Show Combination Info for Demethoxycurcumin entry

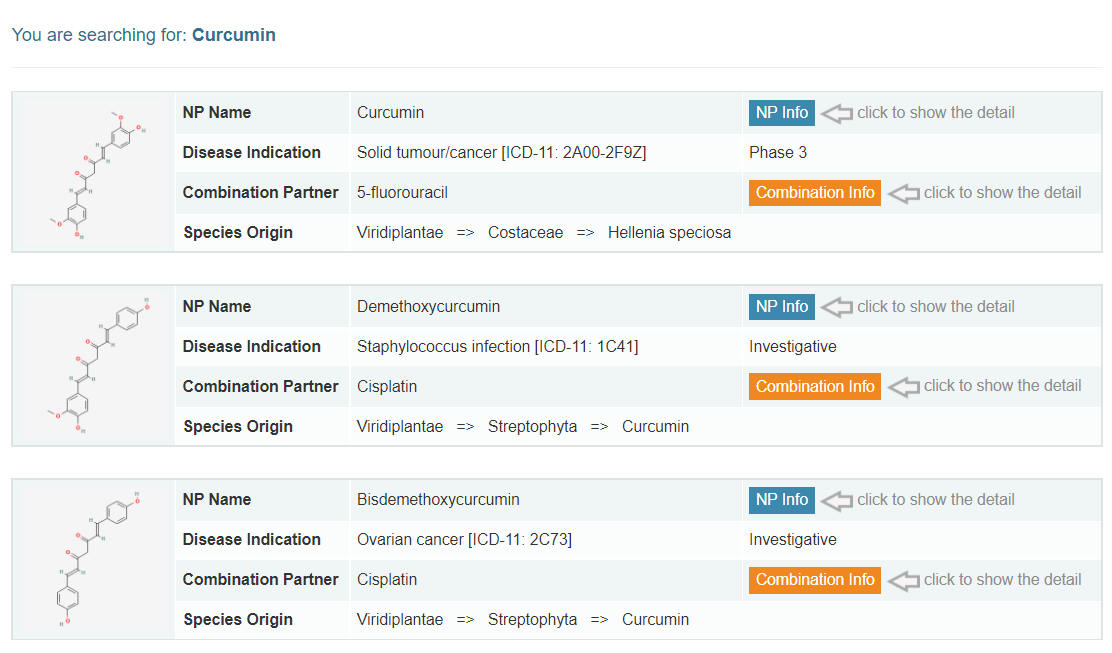(x=814, y=387)
